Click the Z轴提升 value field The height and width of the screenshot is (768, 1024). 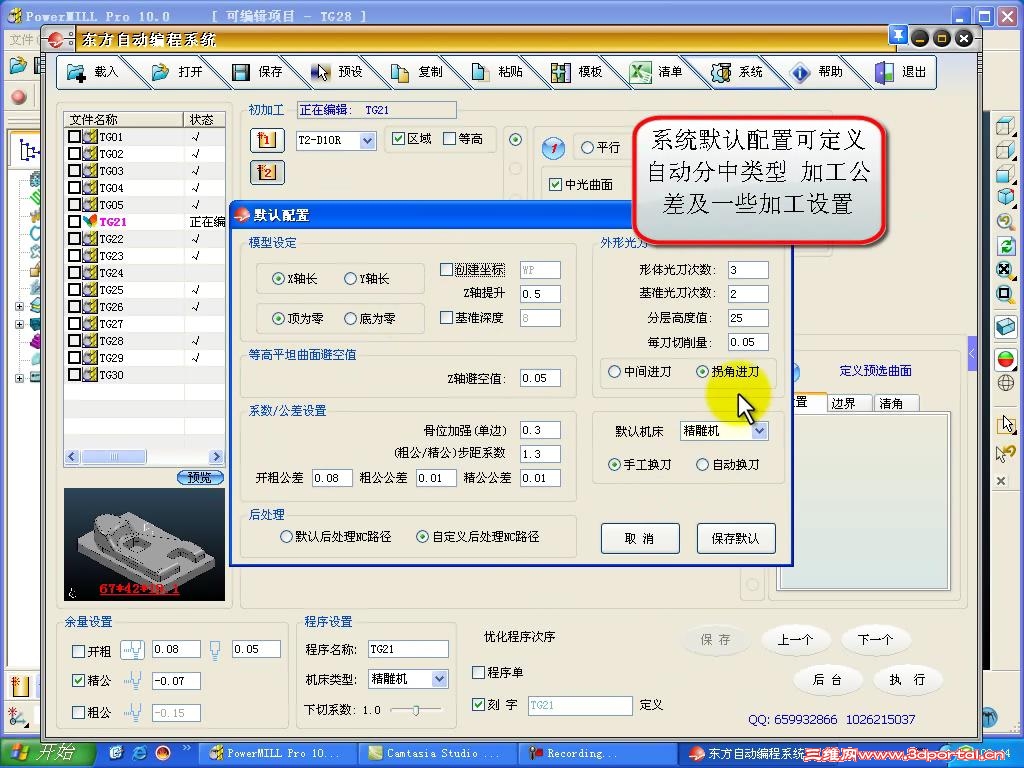pyautogui.click(x=540, y=294)
